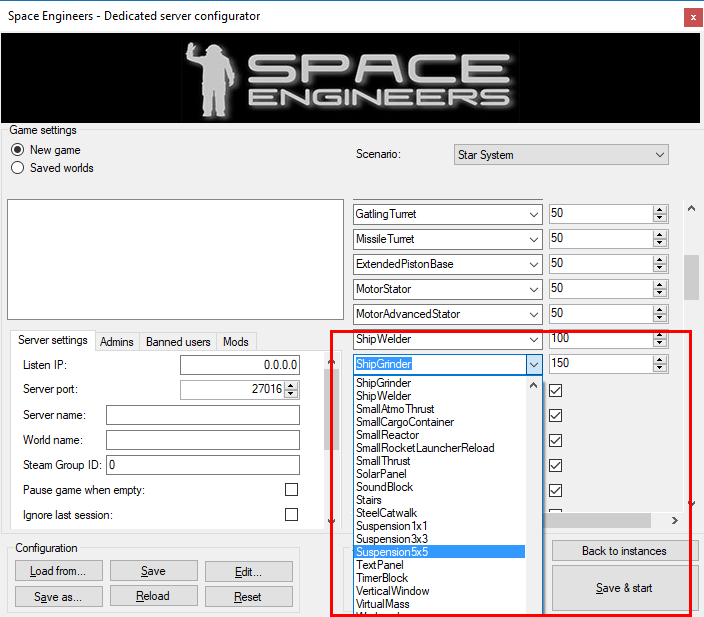704x617 pixels.
Task: Open the MotorStator block dropdown
Action: pyautogui.click(x=533, y=289)
